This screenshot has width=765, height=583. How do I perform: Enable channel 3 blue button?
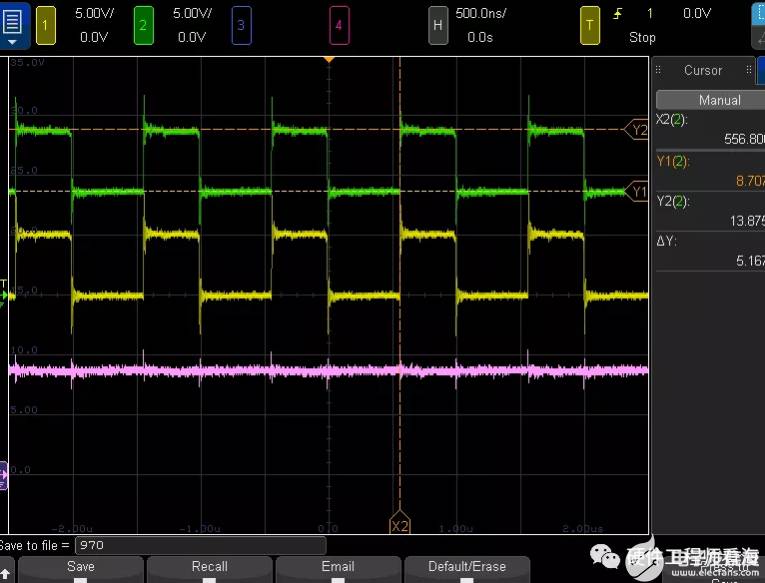[x=241, y=25]
